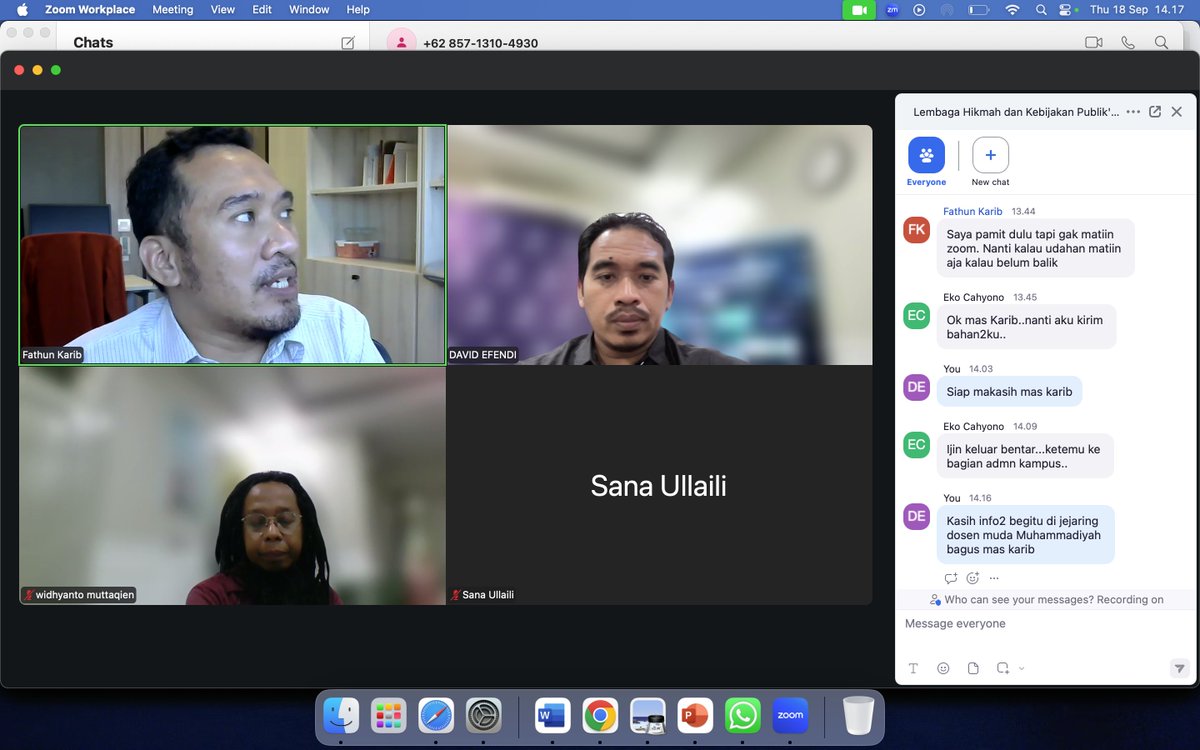Open Control Center in menu bar
This screenshot has width=1200, height=750.
tap(1066, 10)
